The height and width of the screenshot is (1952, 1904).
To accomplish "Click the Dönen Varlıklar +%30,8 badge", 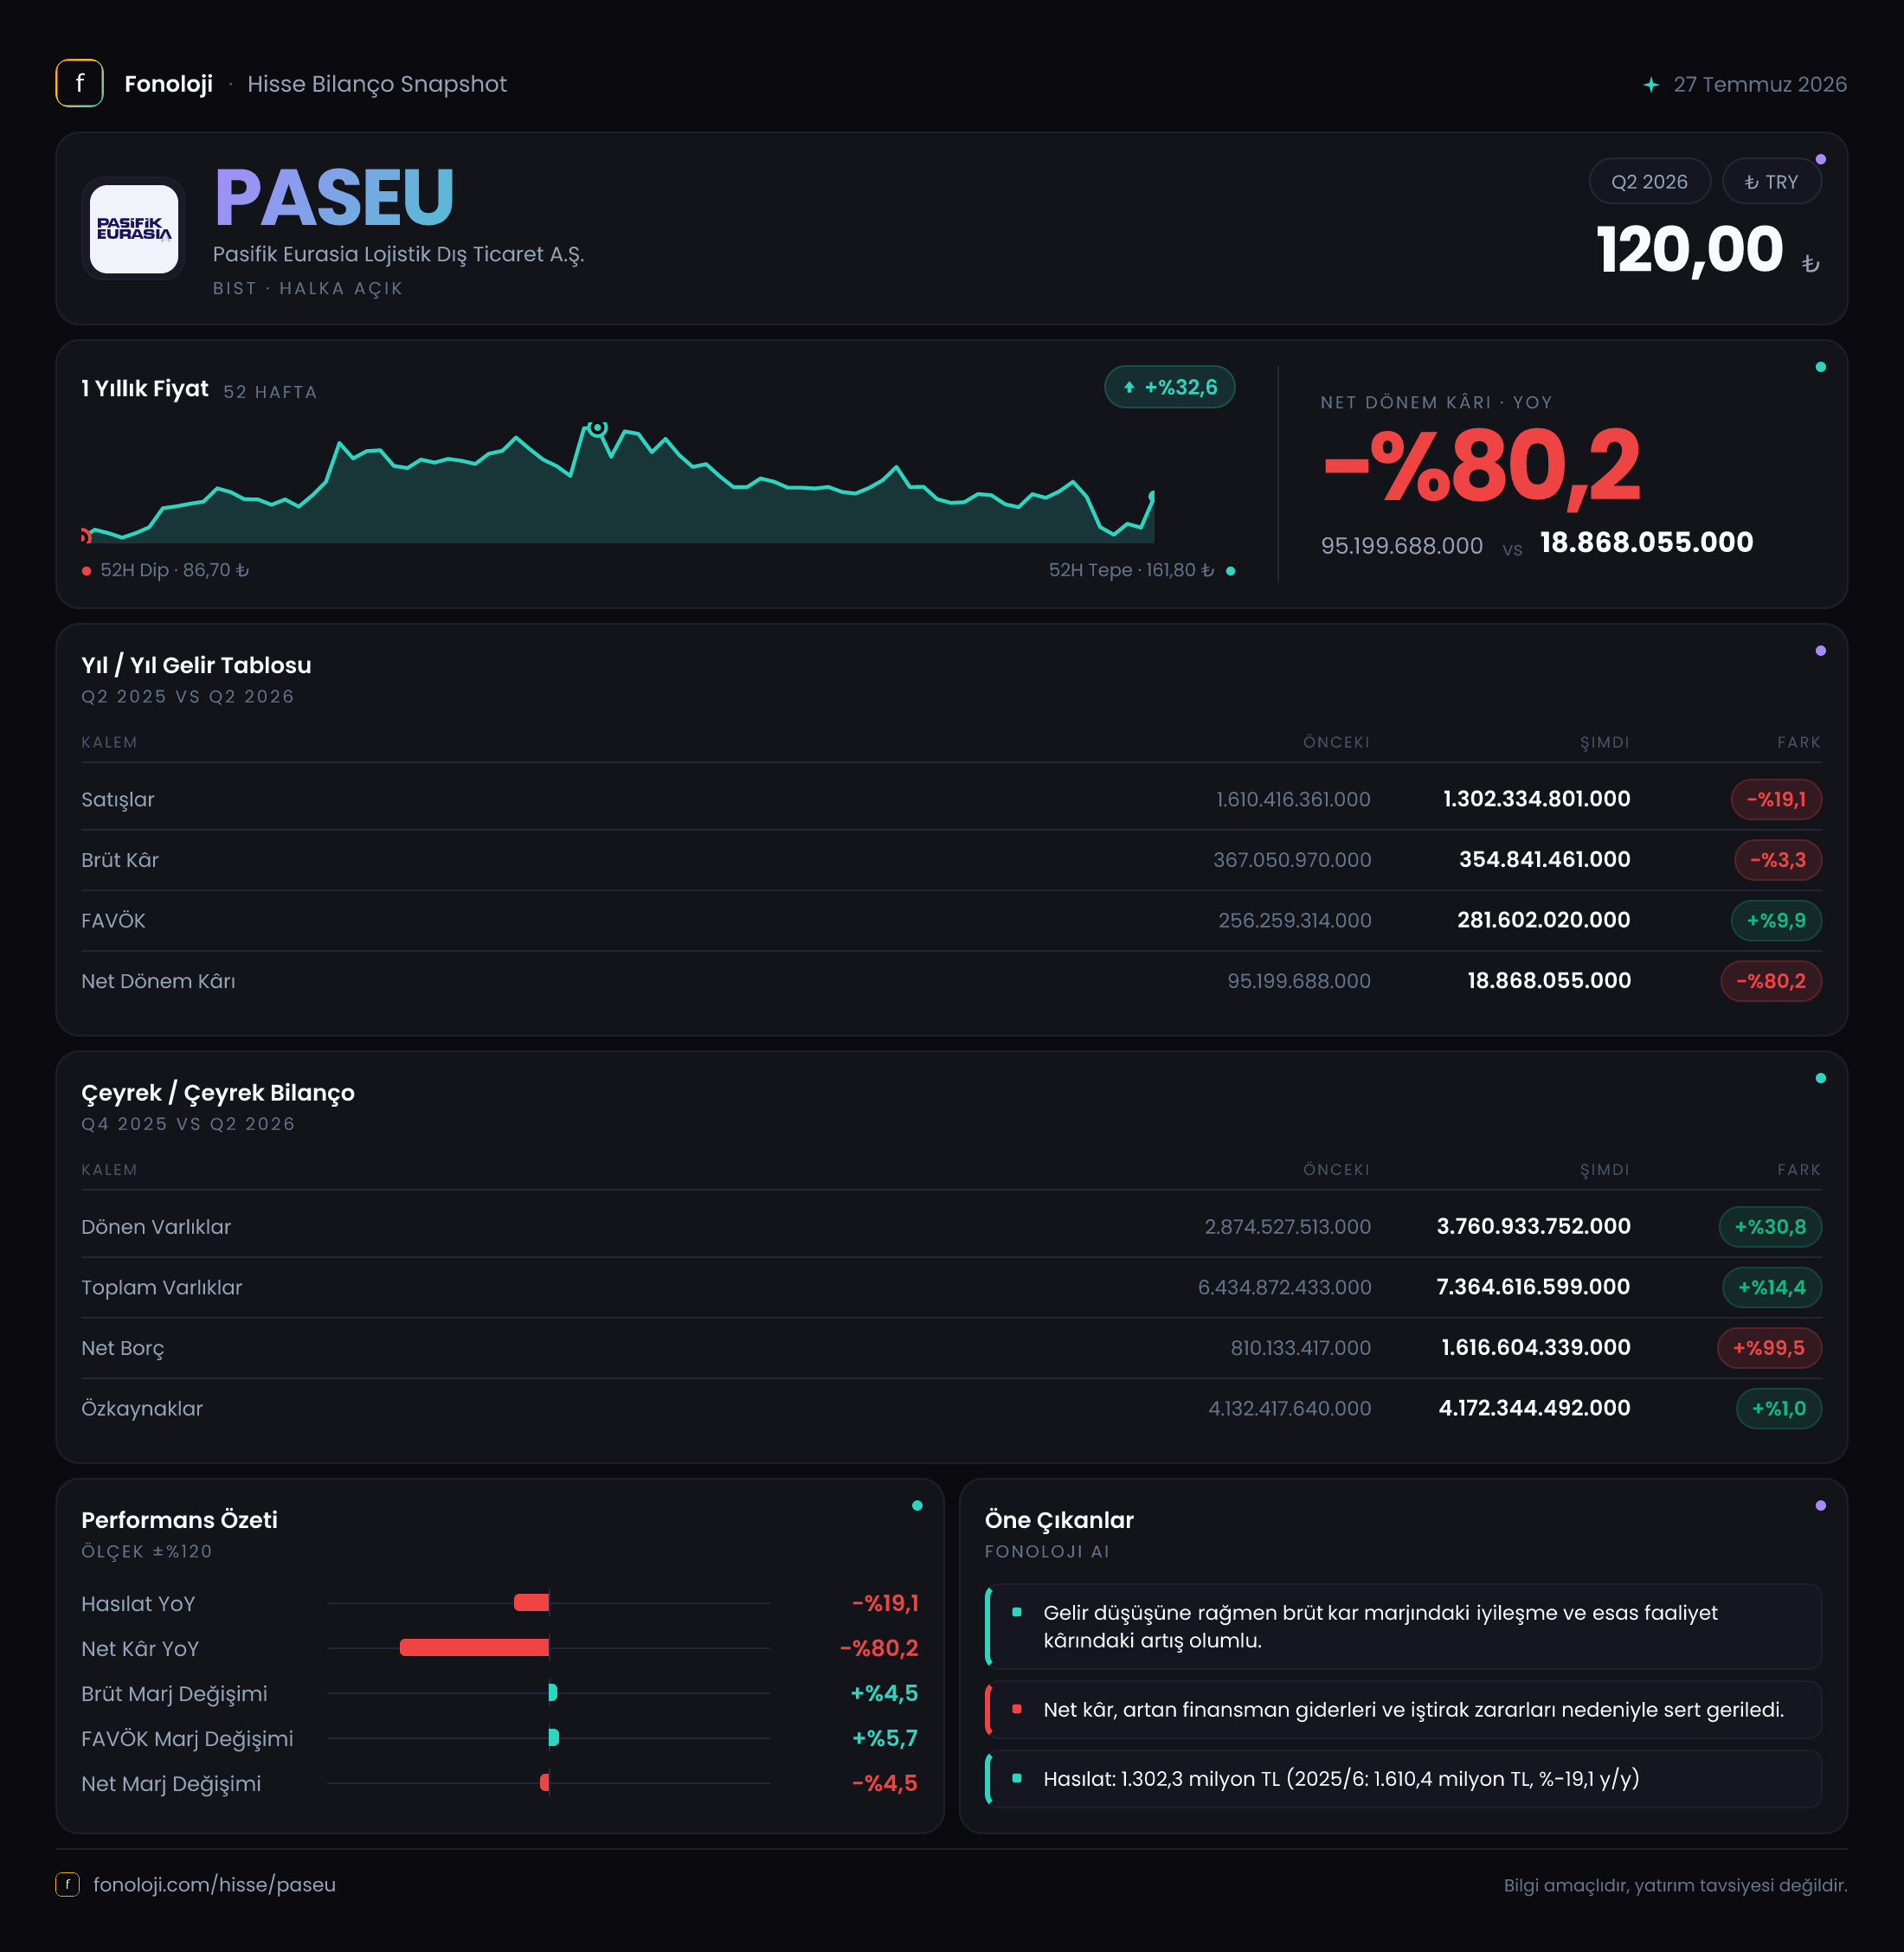I will [1770, 1227].
